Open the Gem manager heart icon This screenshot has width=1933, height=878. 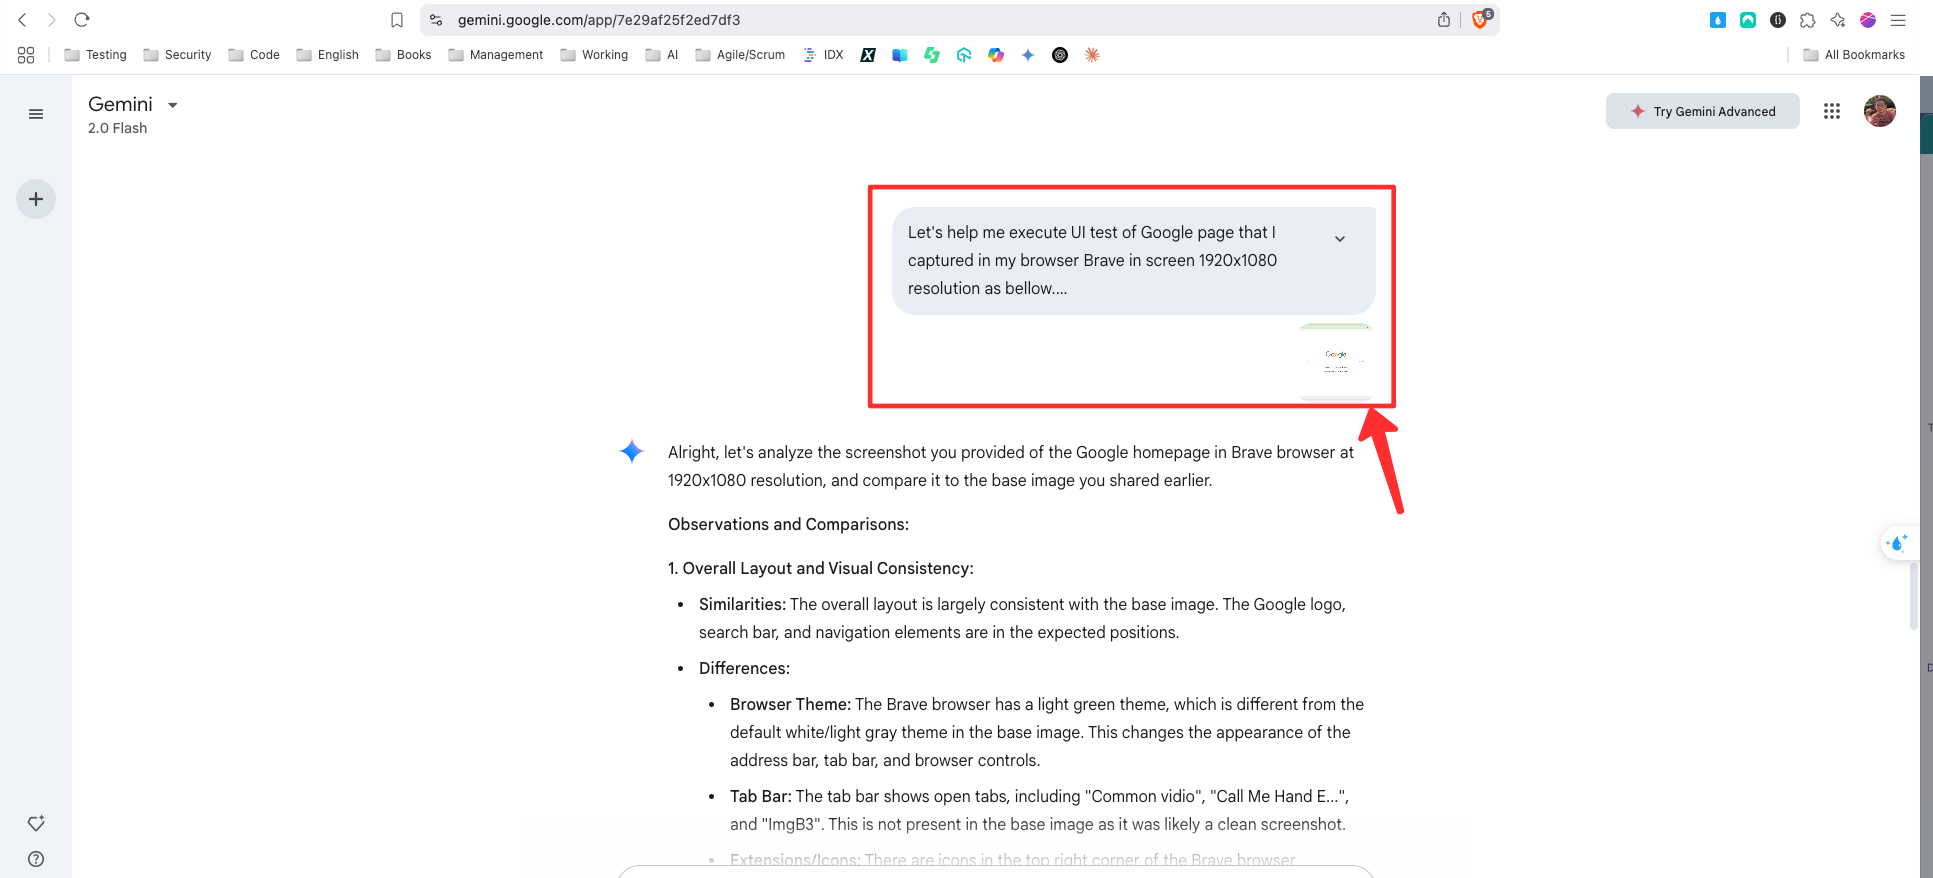(36, 823)
